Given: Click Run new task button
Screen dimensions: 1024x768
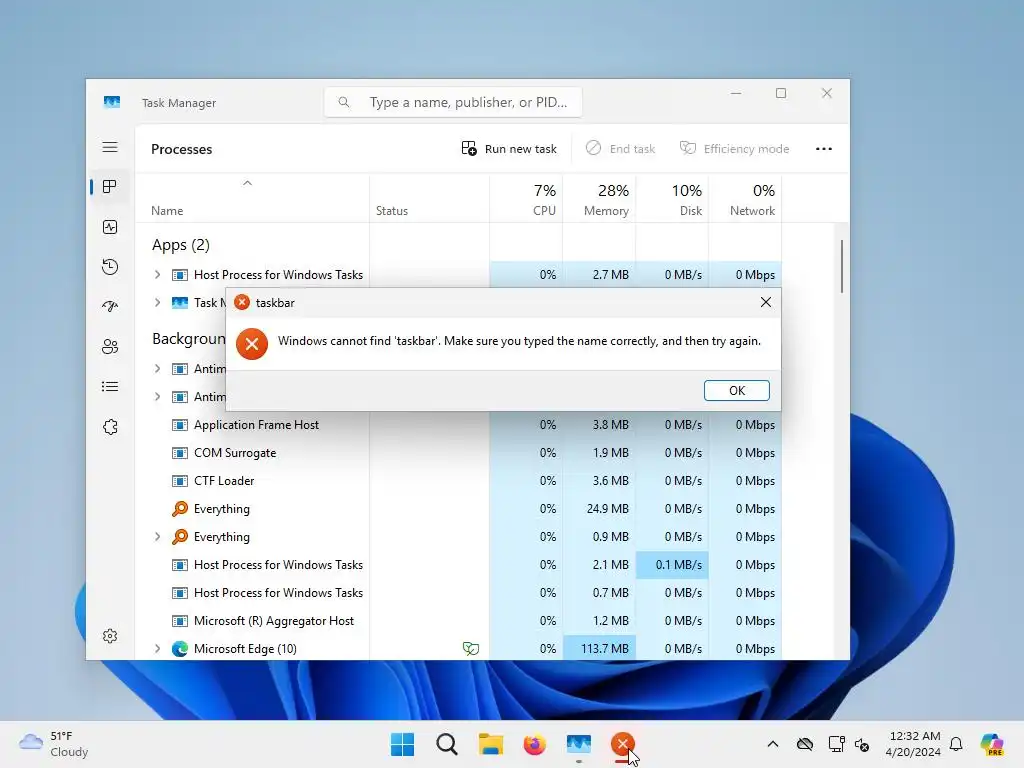Looking at the screenshot, I should [x=509, y=149].
